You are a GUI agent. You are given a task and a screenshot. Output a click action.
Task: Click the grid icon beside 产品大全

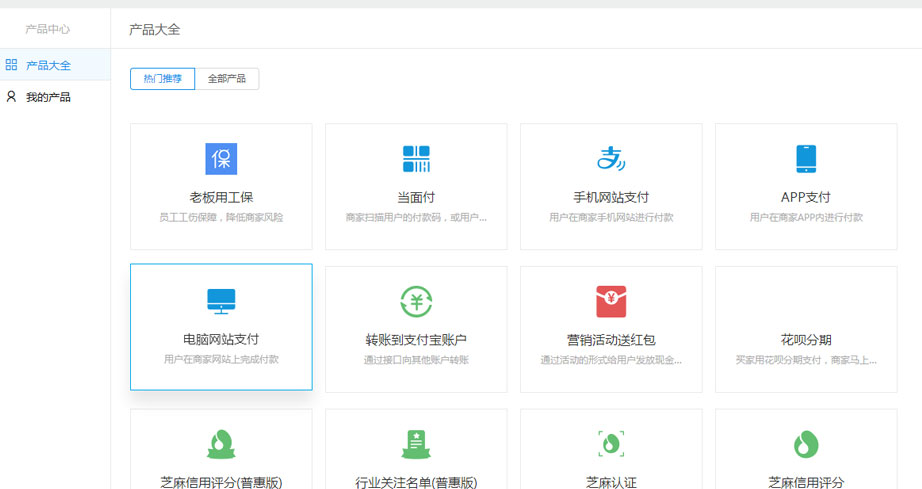[11, 65]
